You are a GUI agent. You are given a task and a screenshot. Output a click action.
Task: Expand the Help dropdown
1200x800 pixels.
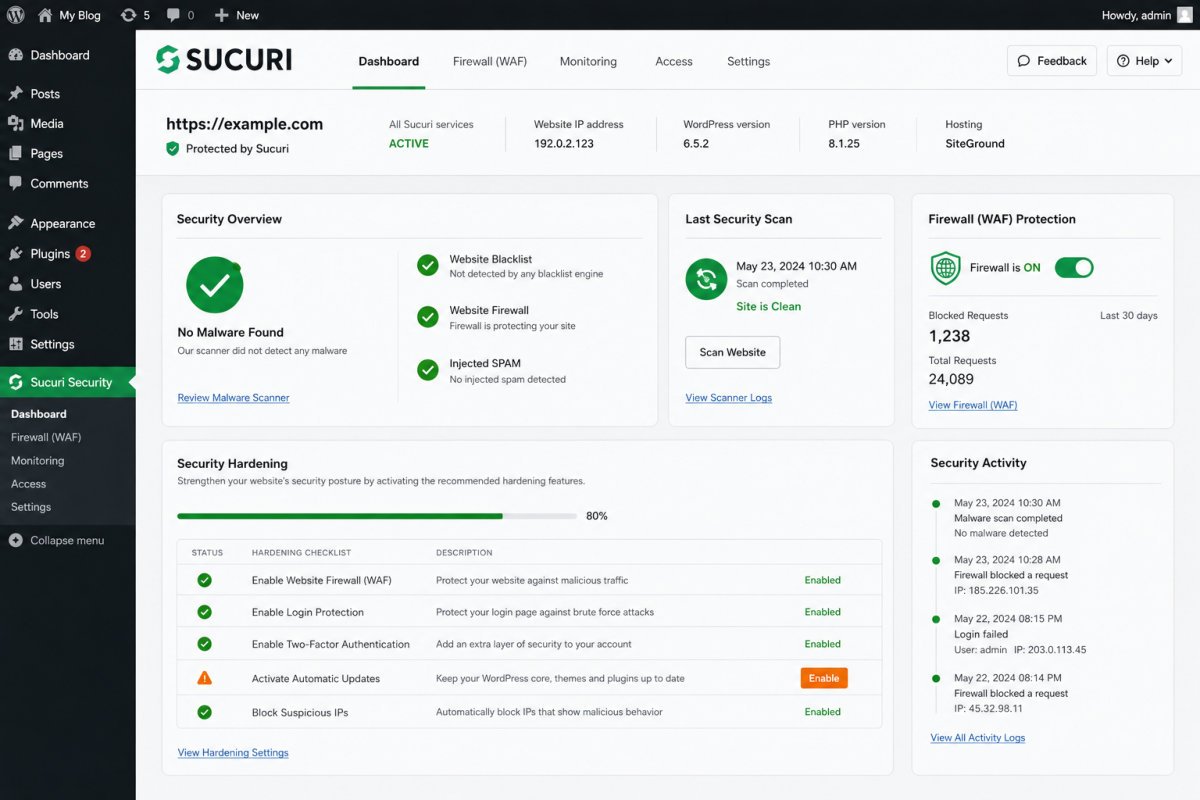coord(1144,61)
